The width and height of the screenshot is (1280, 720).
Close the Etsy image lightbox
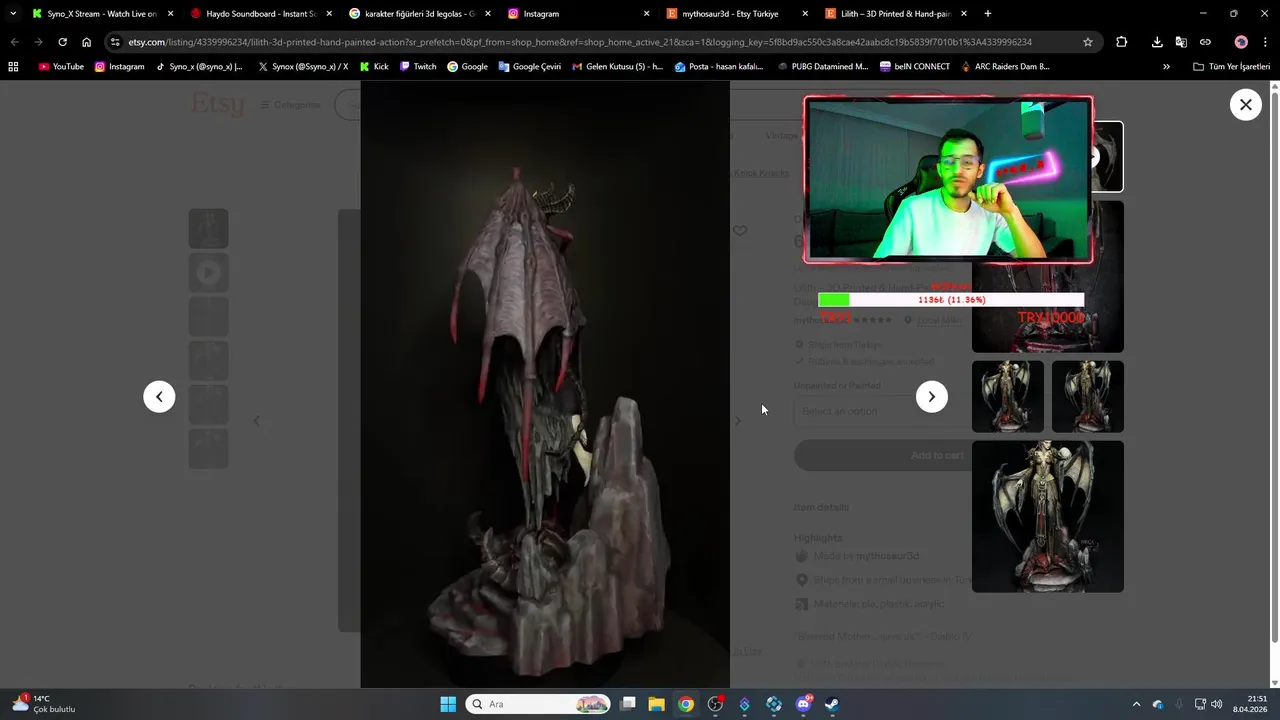(x=1245, y=104)
